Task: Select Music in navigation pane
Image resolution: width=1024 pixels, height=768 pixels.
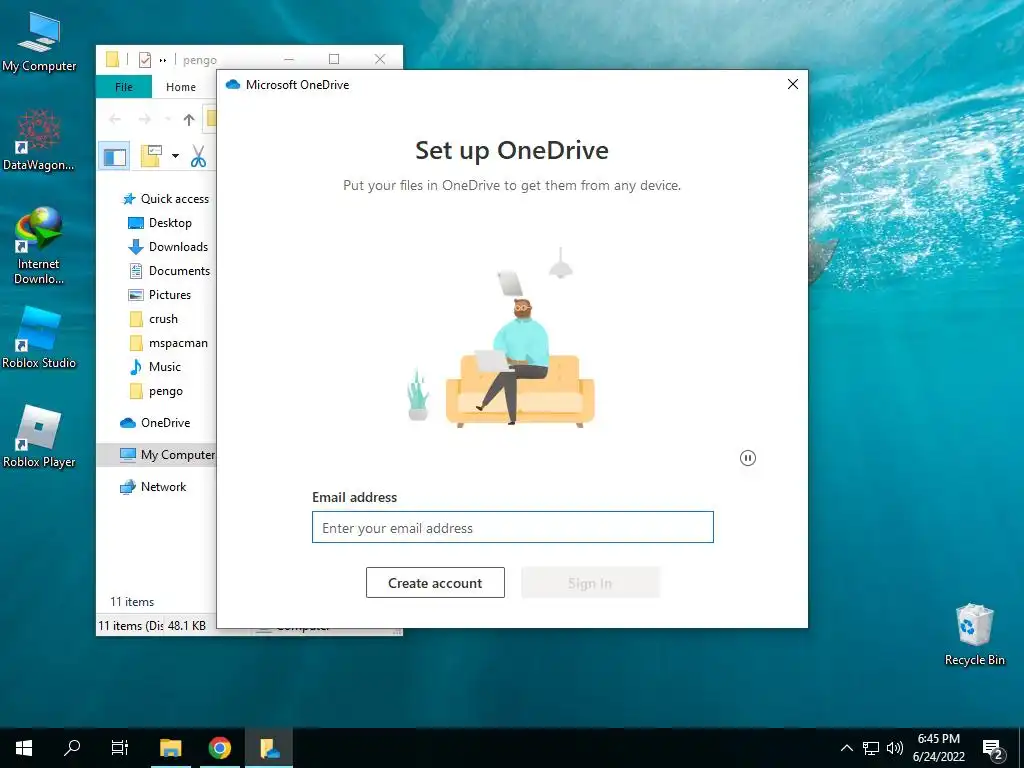Action: (x=155, y=367)
